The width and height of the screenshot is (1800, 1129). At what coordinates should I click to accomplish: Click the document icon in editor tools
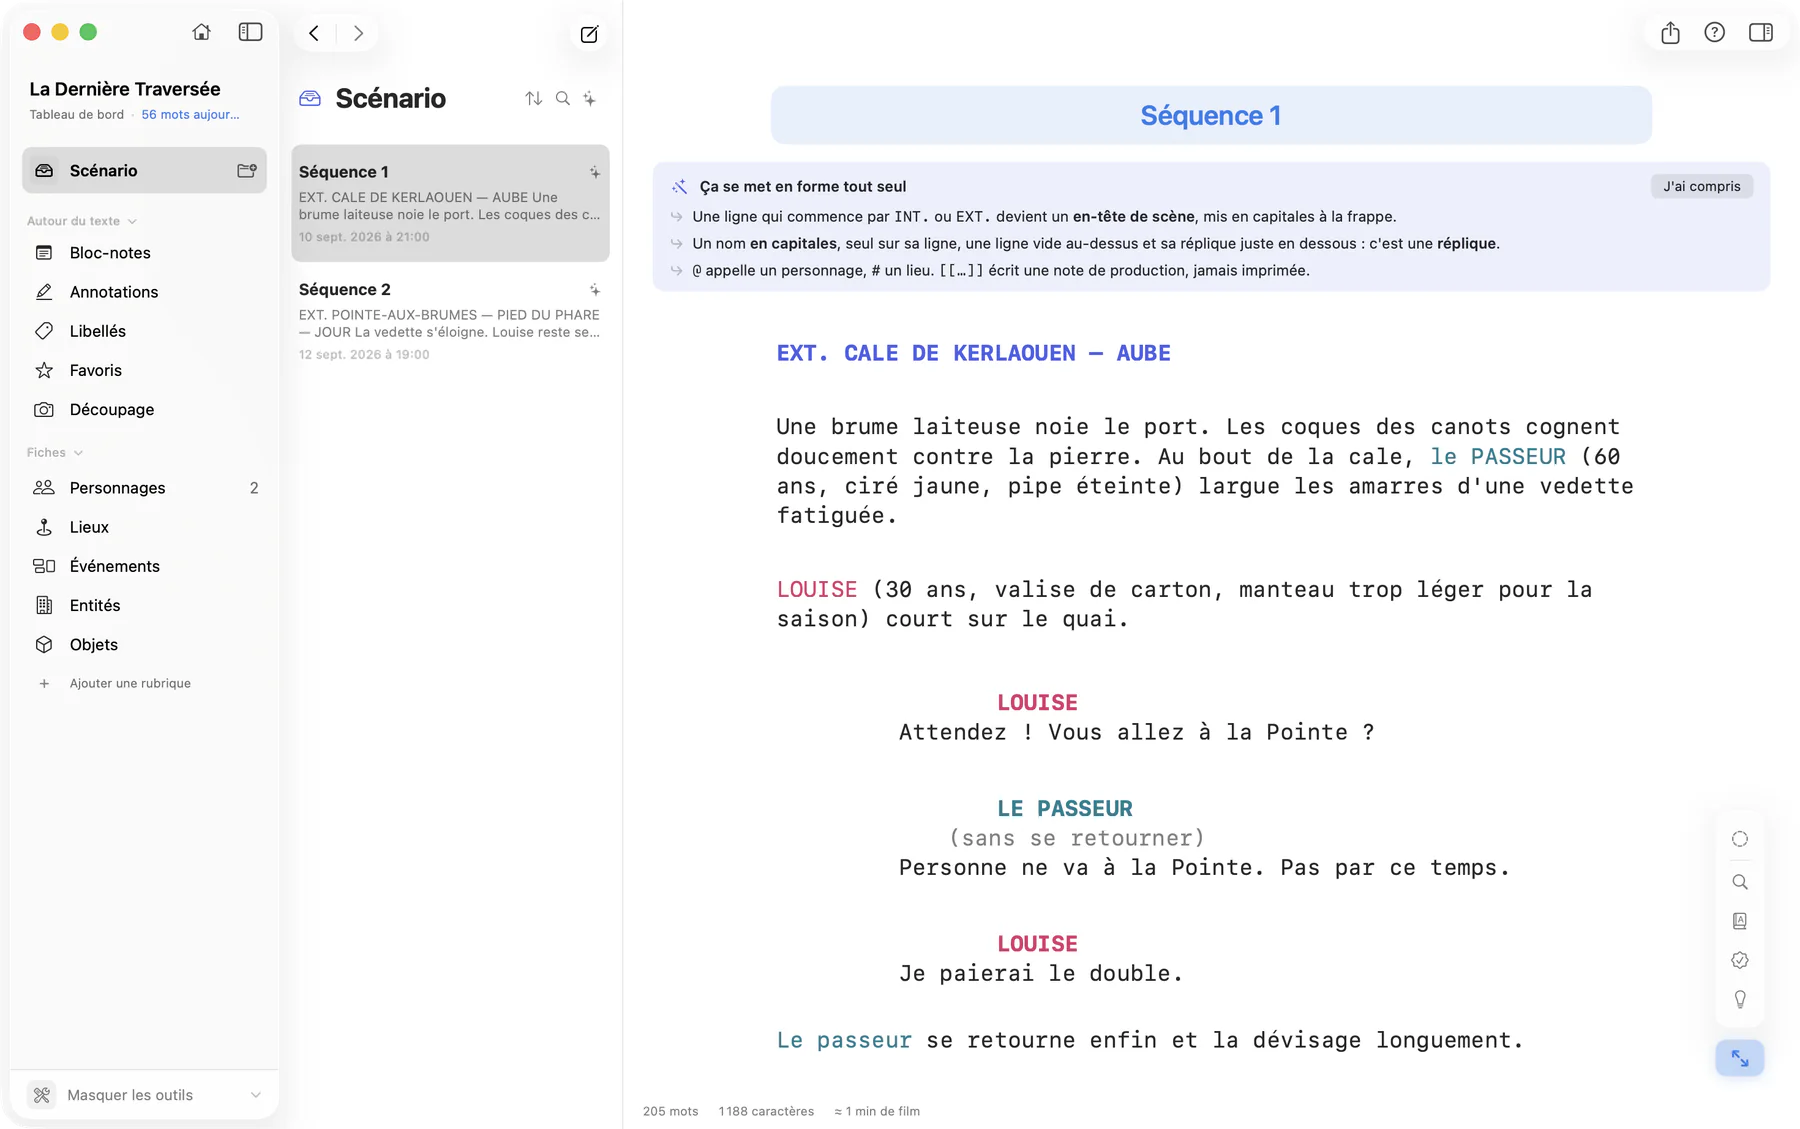click(1740, 921)
